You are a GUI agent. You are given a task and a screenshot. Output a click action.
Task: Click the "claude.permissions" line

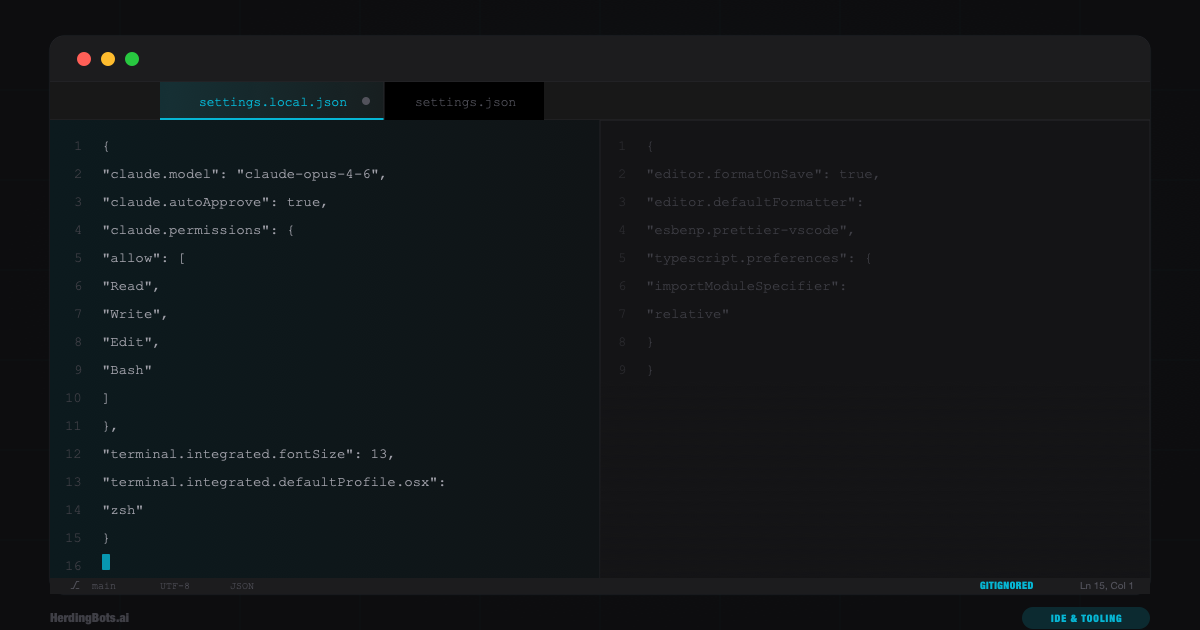coord(198,230)
